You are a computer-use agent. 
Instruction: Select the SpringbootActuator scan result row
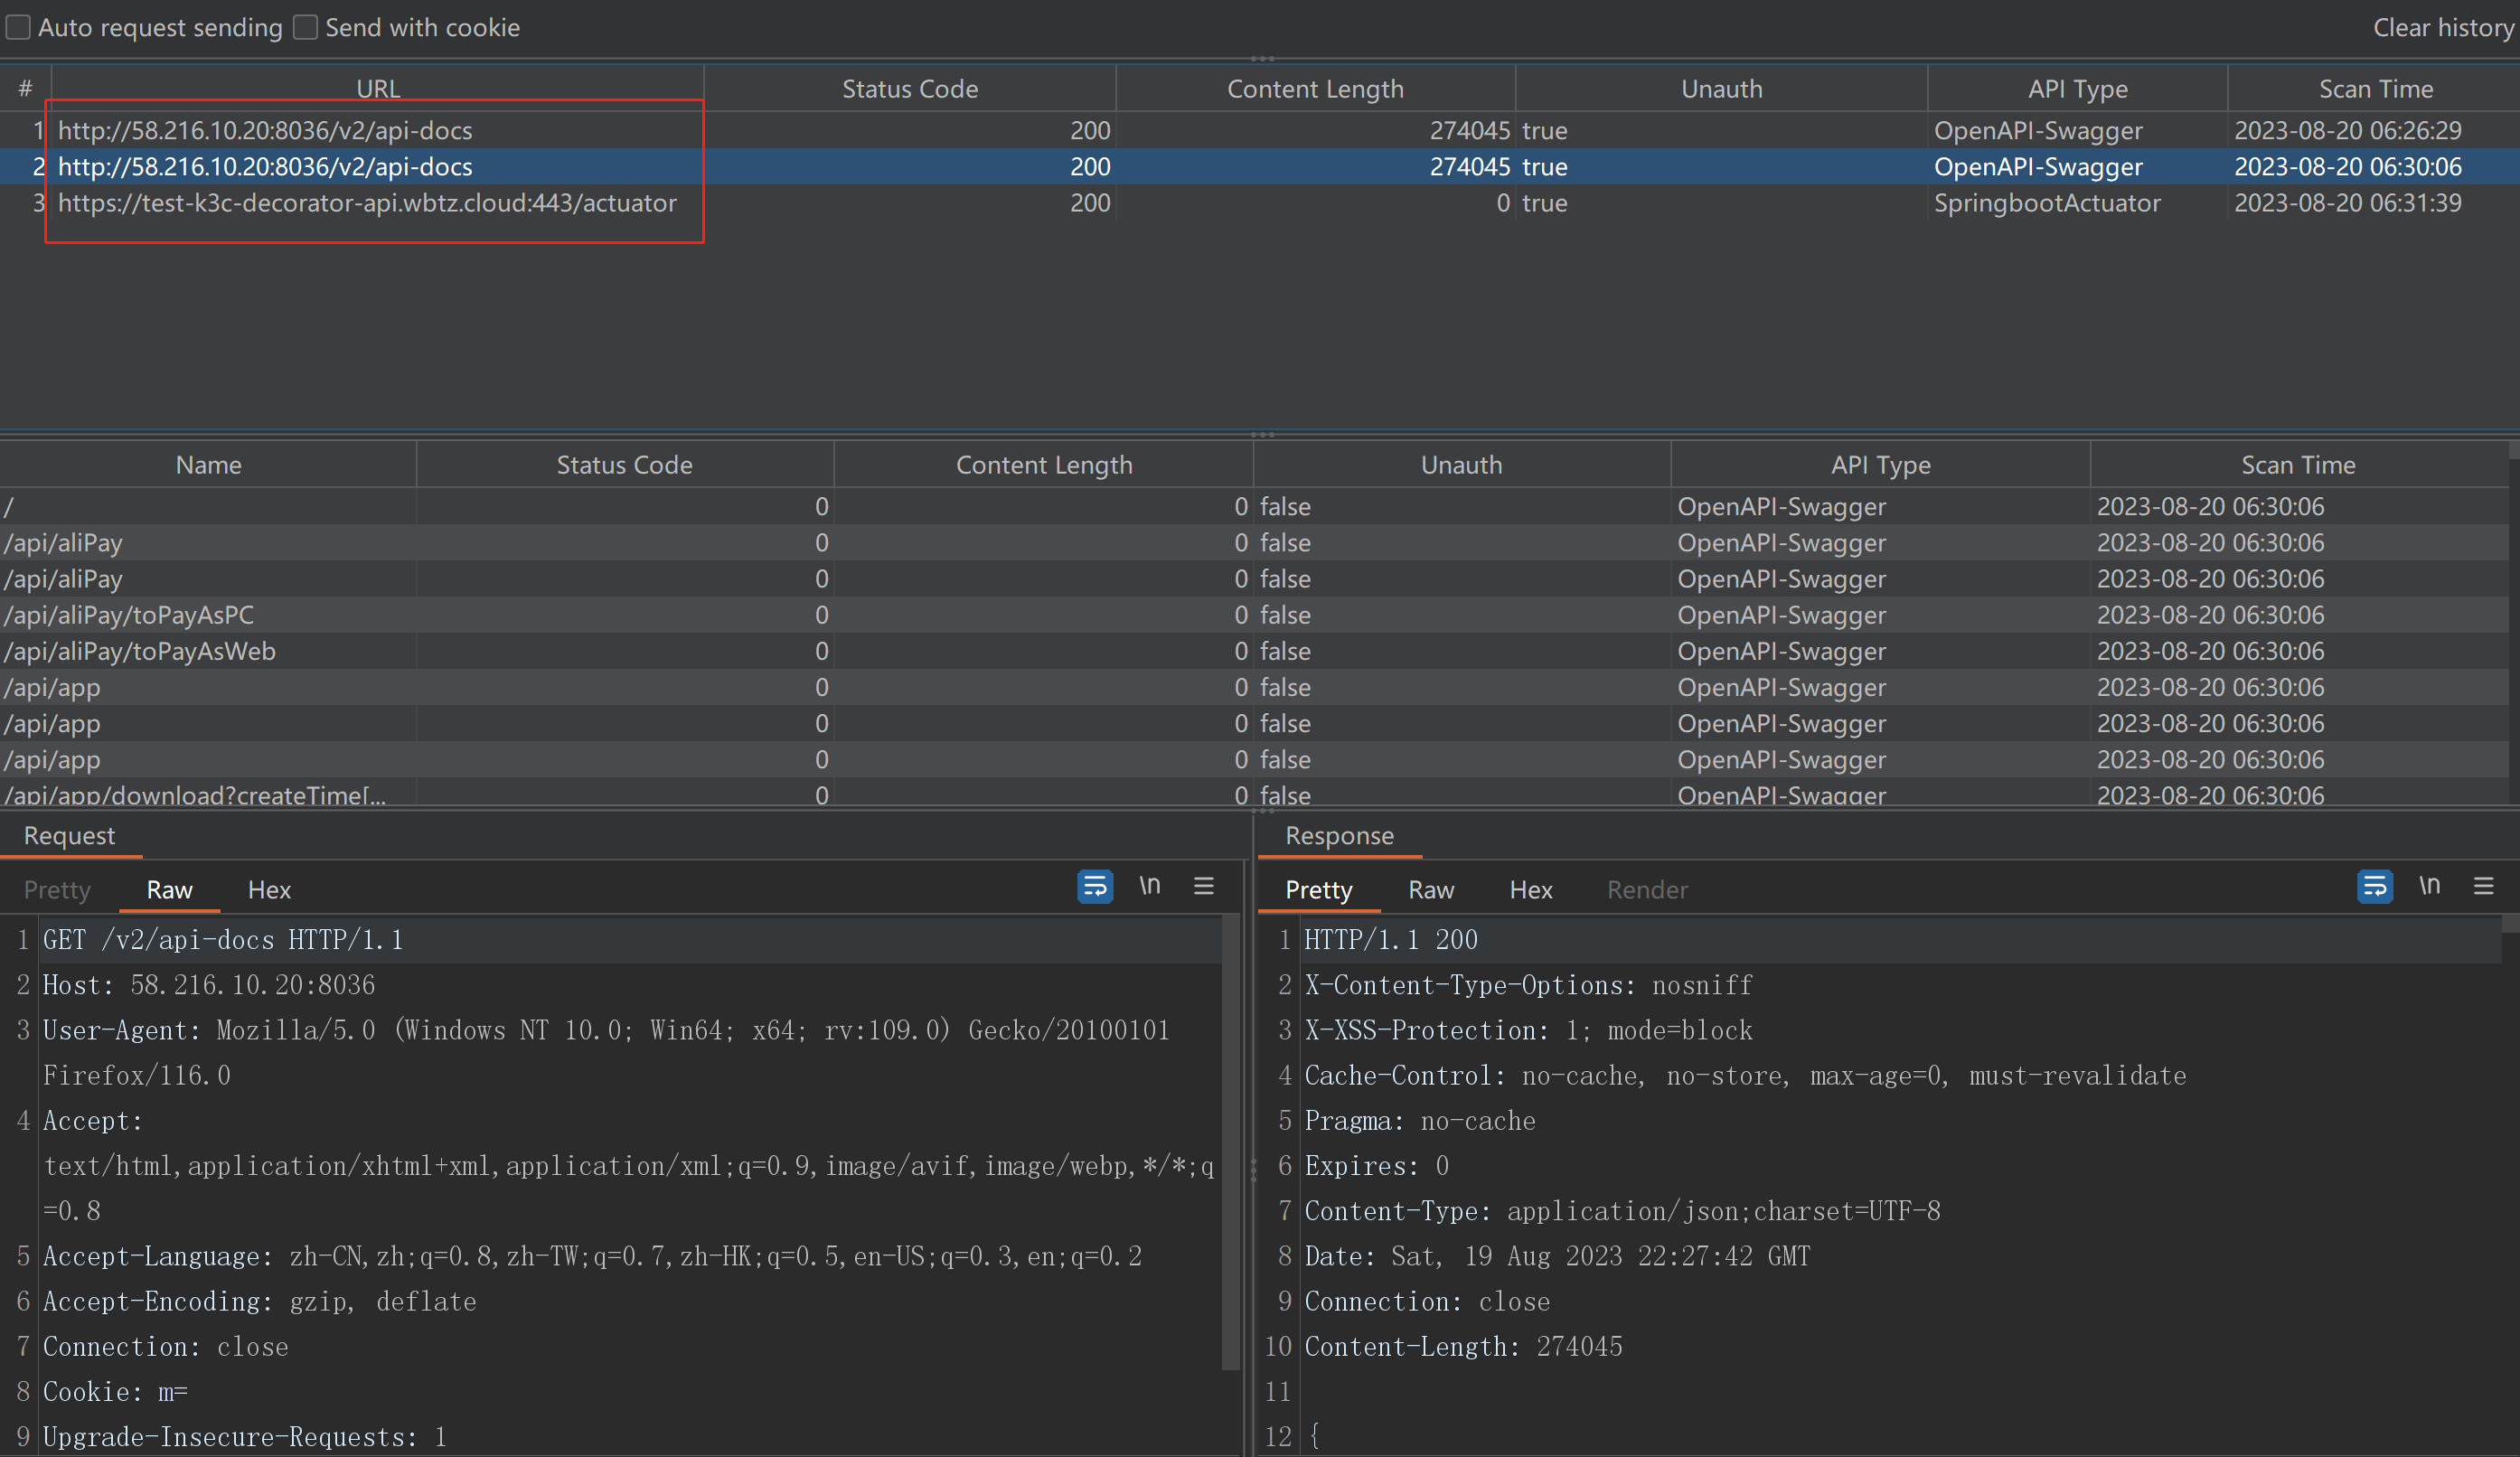370,203
